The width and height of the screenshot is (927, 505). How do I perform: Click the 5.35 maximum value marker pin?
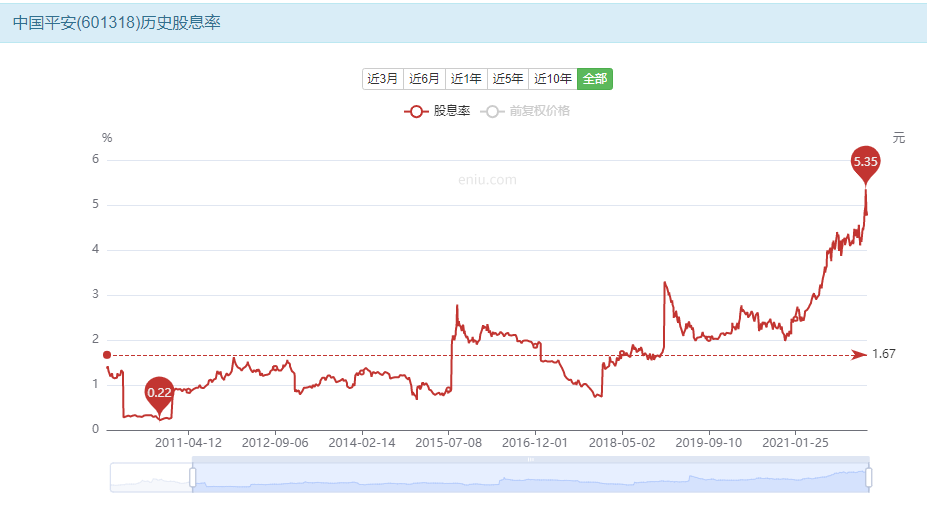point(866,163)
